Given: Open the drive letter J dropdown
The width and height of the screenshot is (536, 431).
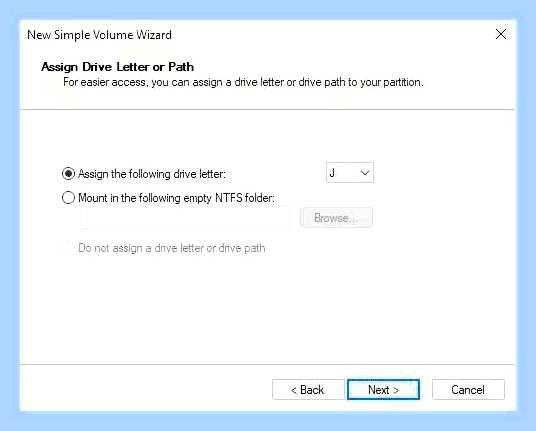Looking at the screenshot, I should click(x=350, y=173).
